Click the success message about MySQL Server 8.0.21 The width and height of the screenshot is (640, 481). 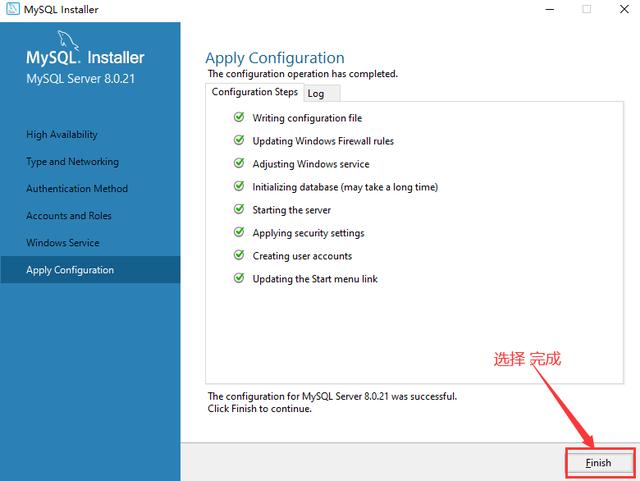(332, 396)
